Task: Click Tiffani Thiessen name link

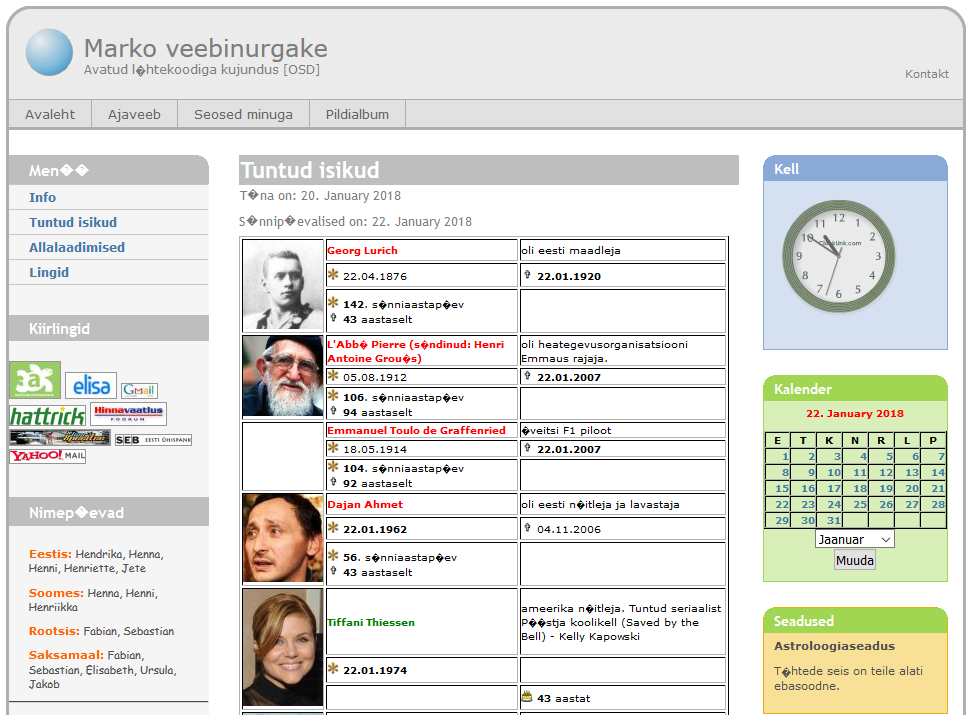Action: click(x=370, y=622)
